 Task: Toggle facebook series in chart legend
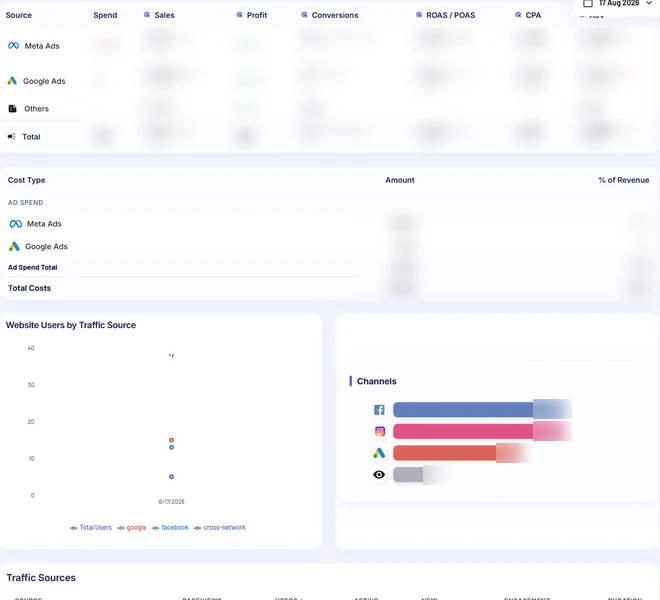point(170,528)
